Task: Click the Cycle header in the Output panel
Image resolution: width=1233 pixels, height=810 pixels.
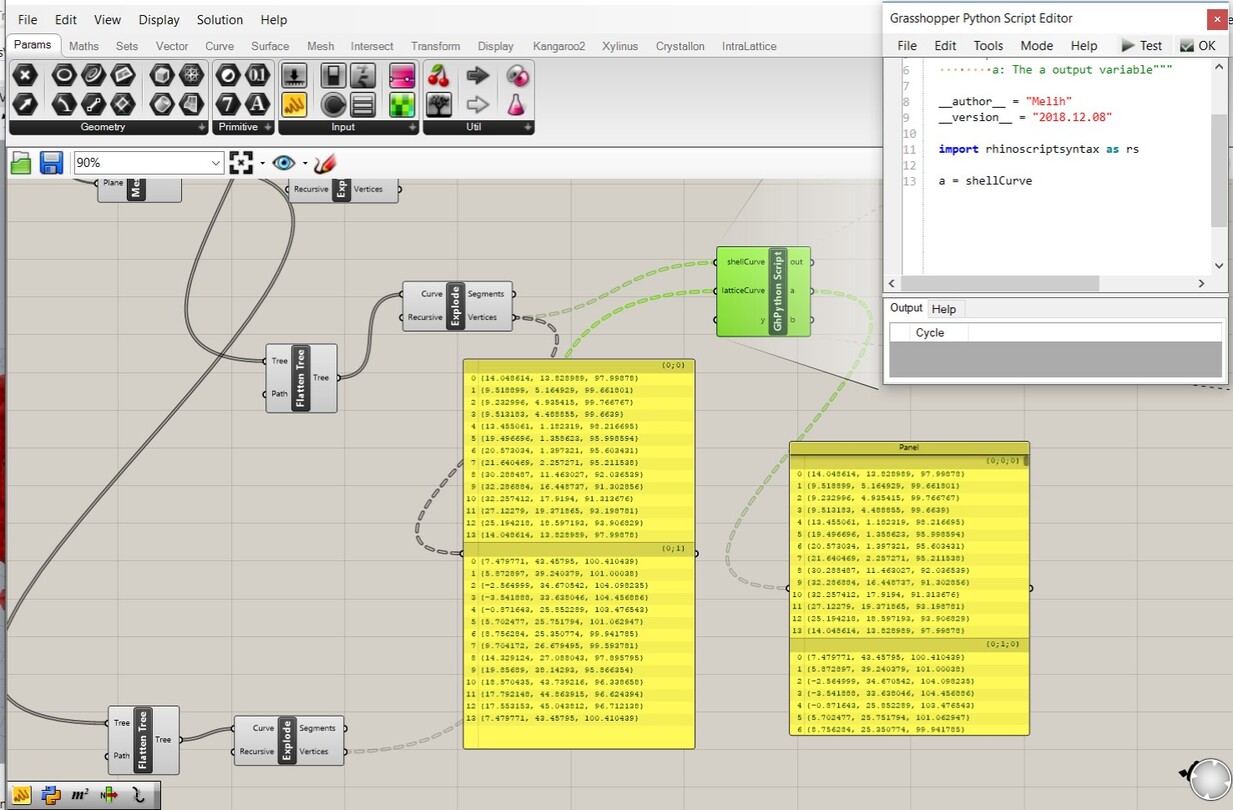Action: pyautogui.click(x=929, y=332)
